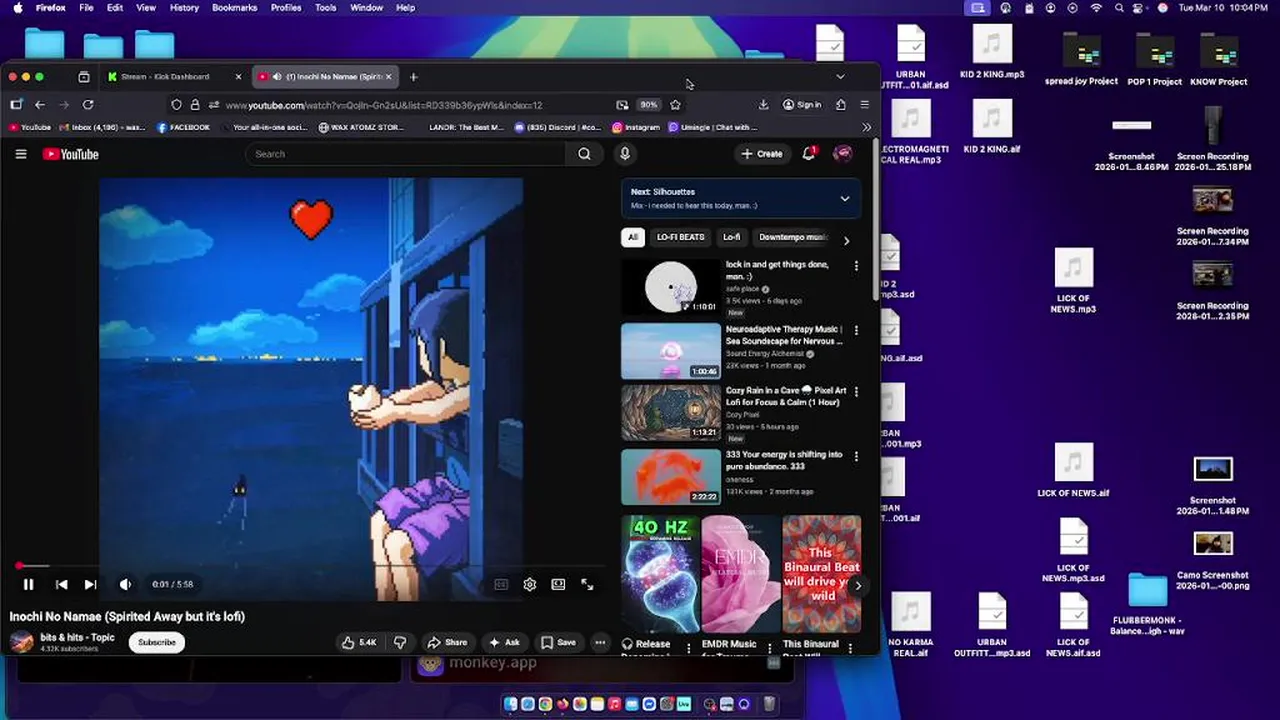
Task: Go to the YouTube home logo
Action: coord(70,154)
